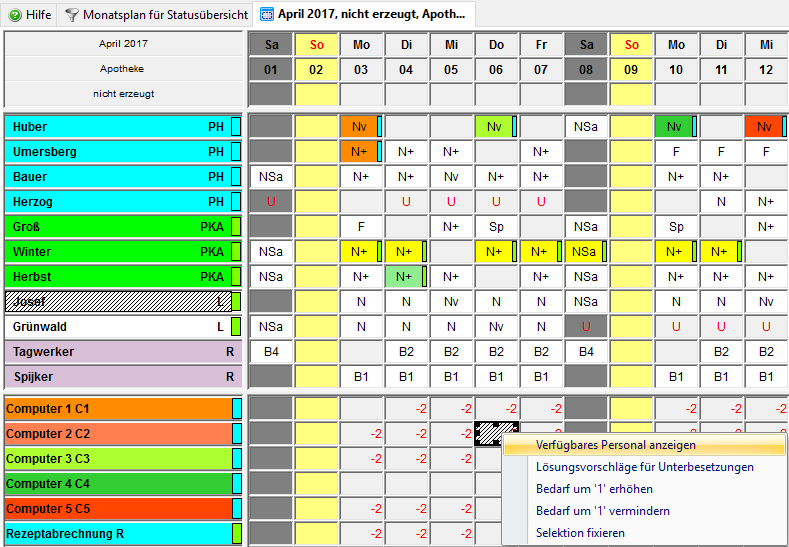789x547 pixels.
Task: Click the funnel icon on Monatsplan tab
Action: tap(72, 15)
